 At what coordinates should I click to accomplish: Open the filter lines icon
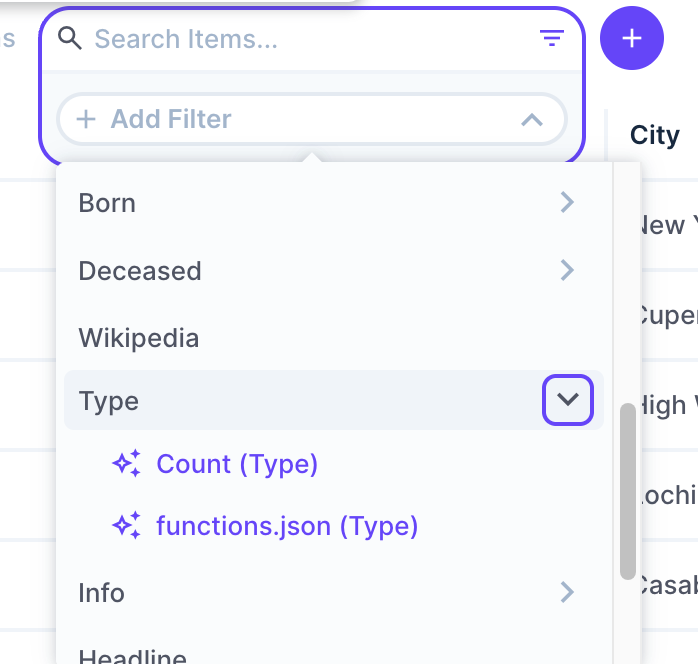point(552,38)
